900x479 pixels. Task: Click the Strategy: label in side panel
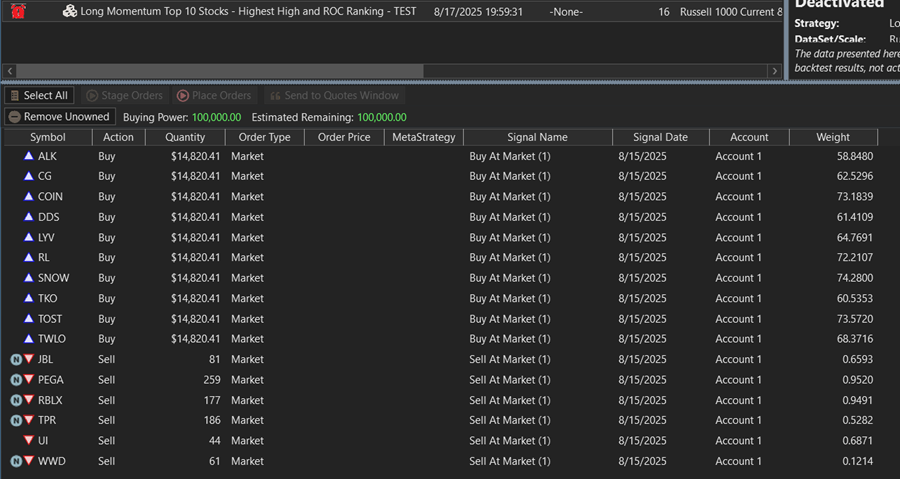coord(817,24)
